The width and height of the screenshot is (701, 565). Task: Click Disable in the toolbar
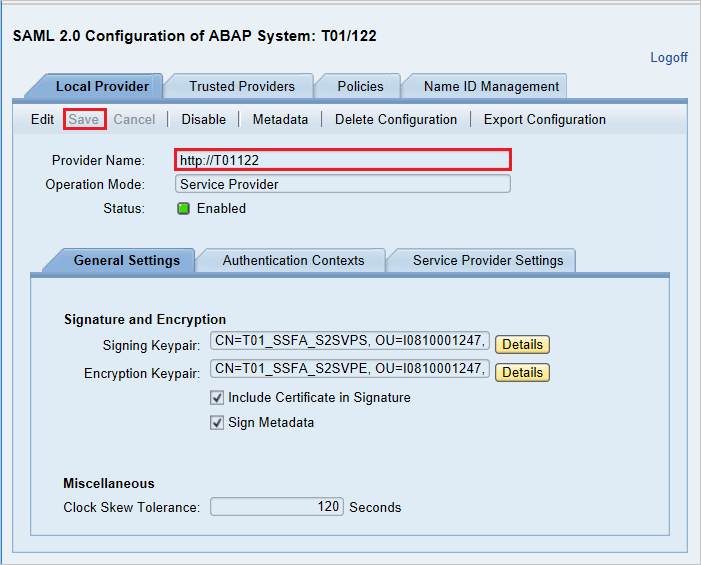click(203, 119)
